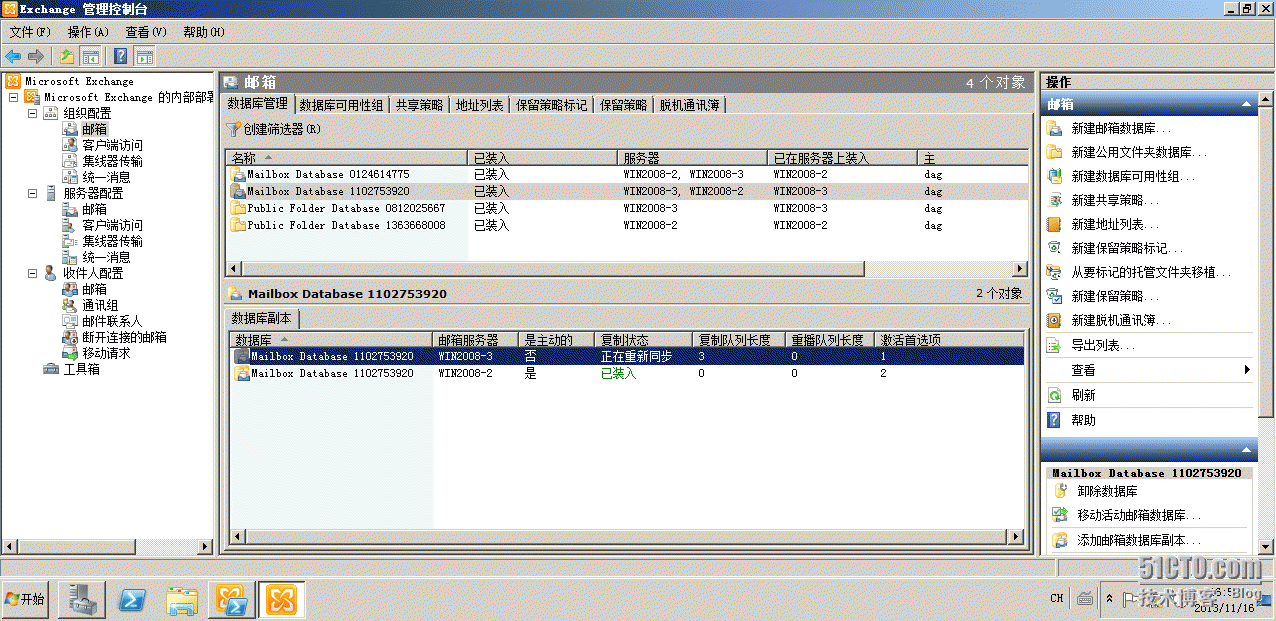Click the database list horizontal scrollbar
Viewport: 1276px width, 621px height.
[627, 269]
